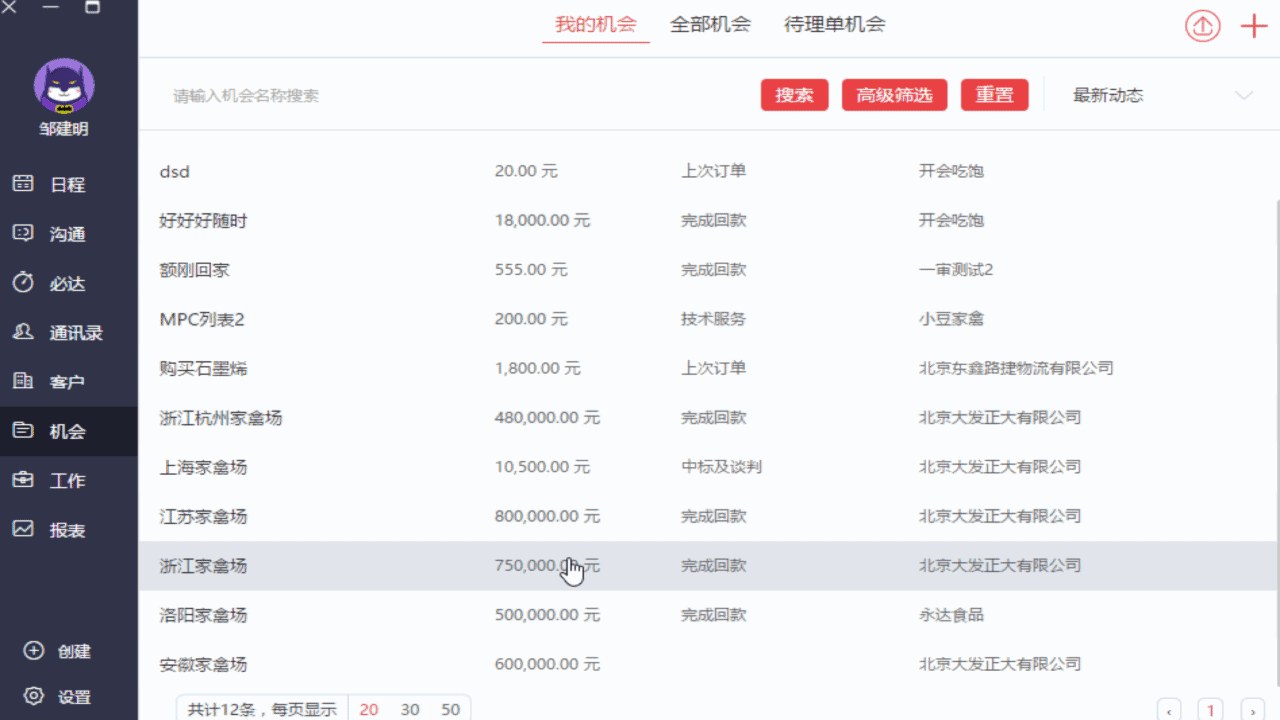Image resolution: width=1280 pixels, height=720 pixels.
Task: Click the 高级筛选 advanced filter button
Action: tap(894, 95)
